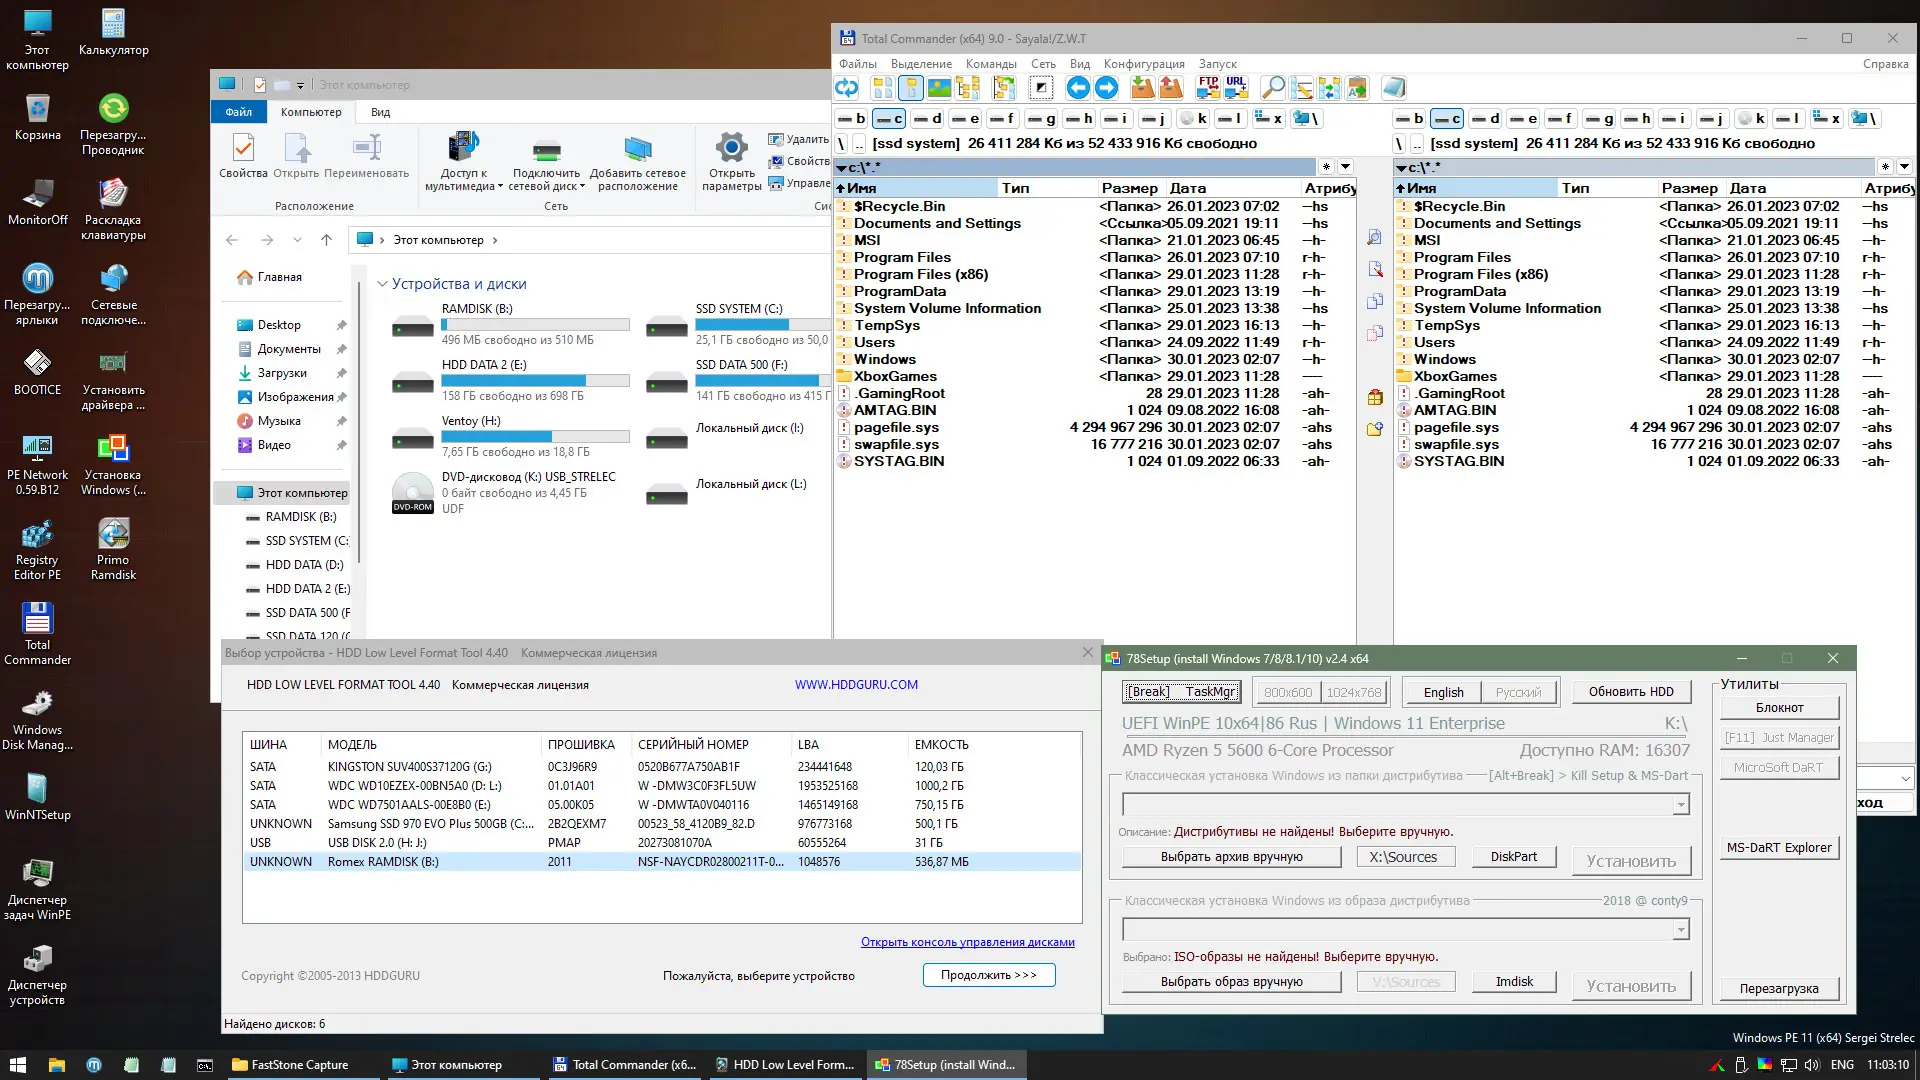This screenshot has width=1920, height=1080.
Task: Expand the distributive path dropdown in 78Setup
Action: coord(1683,804)
